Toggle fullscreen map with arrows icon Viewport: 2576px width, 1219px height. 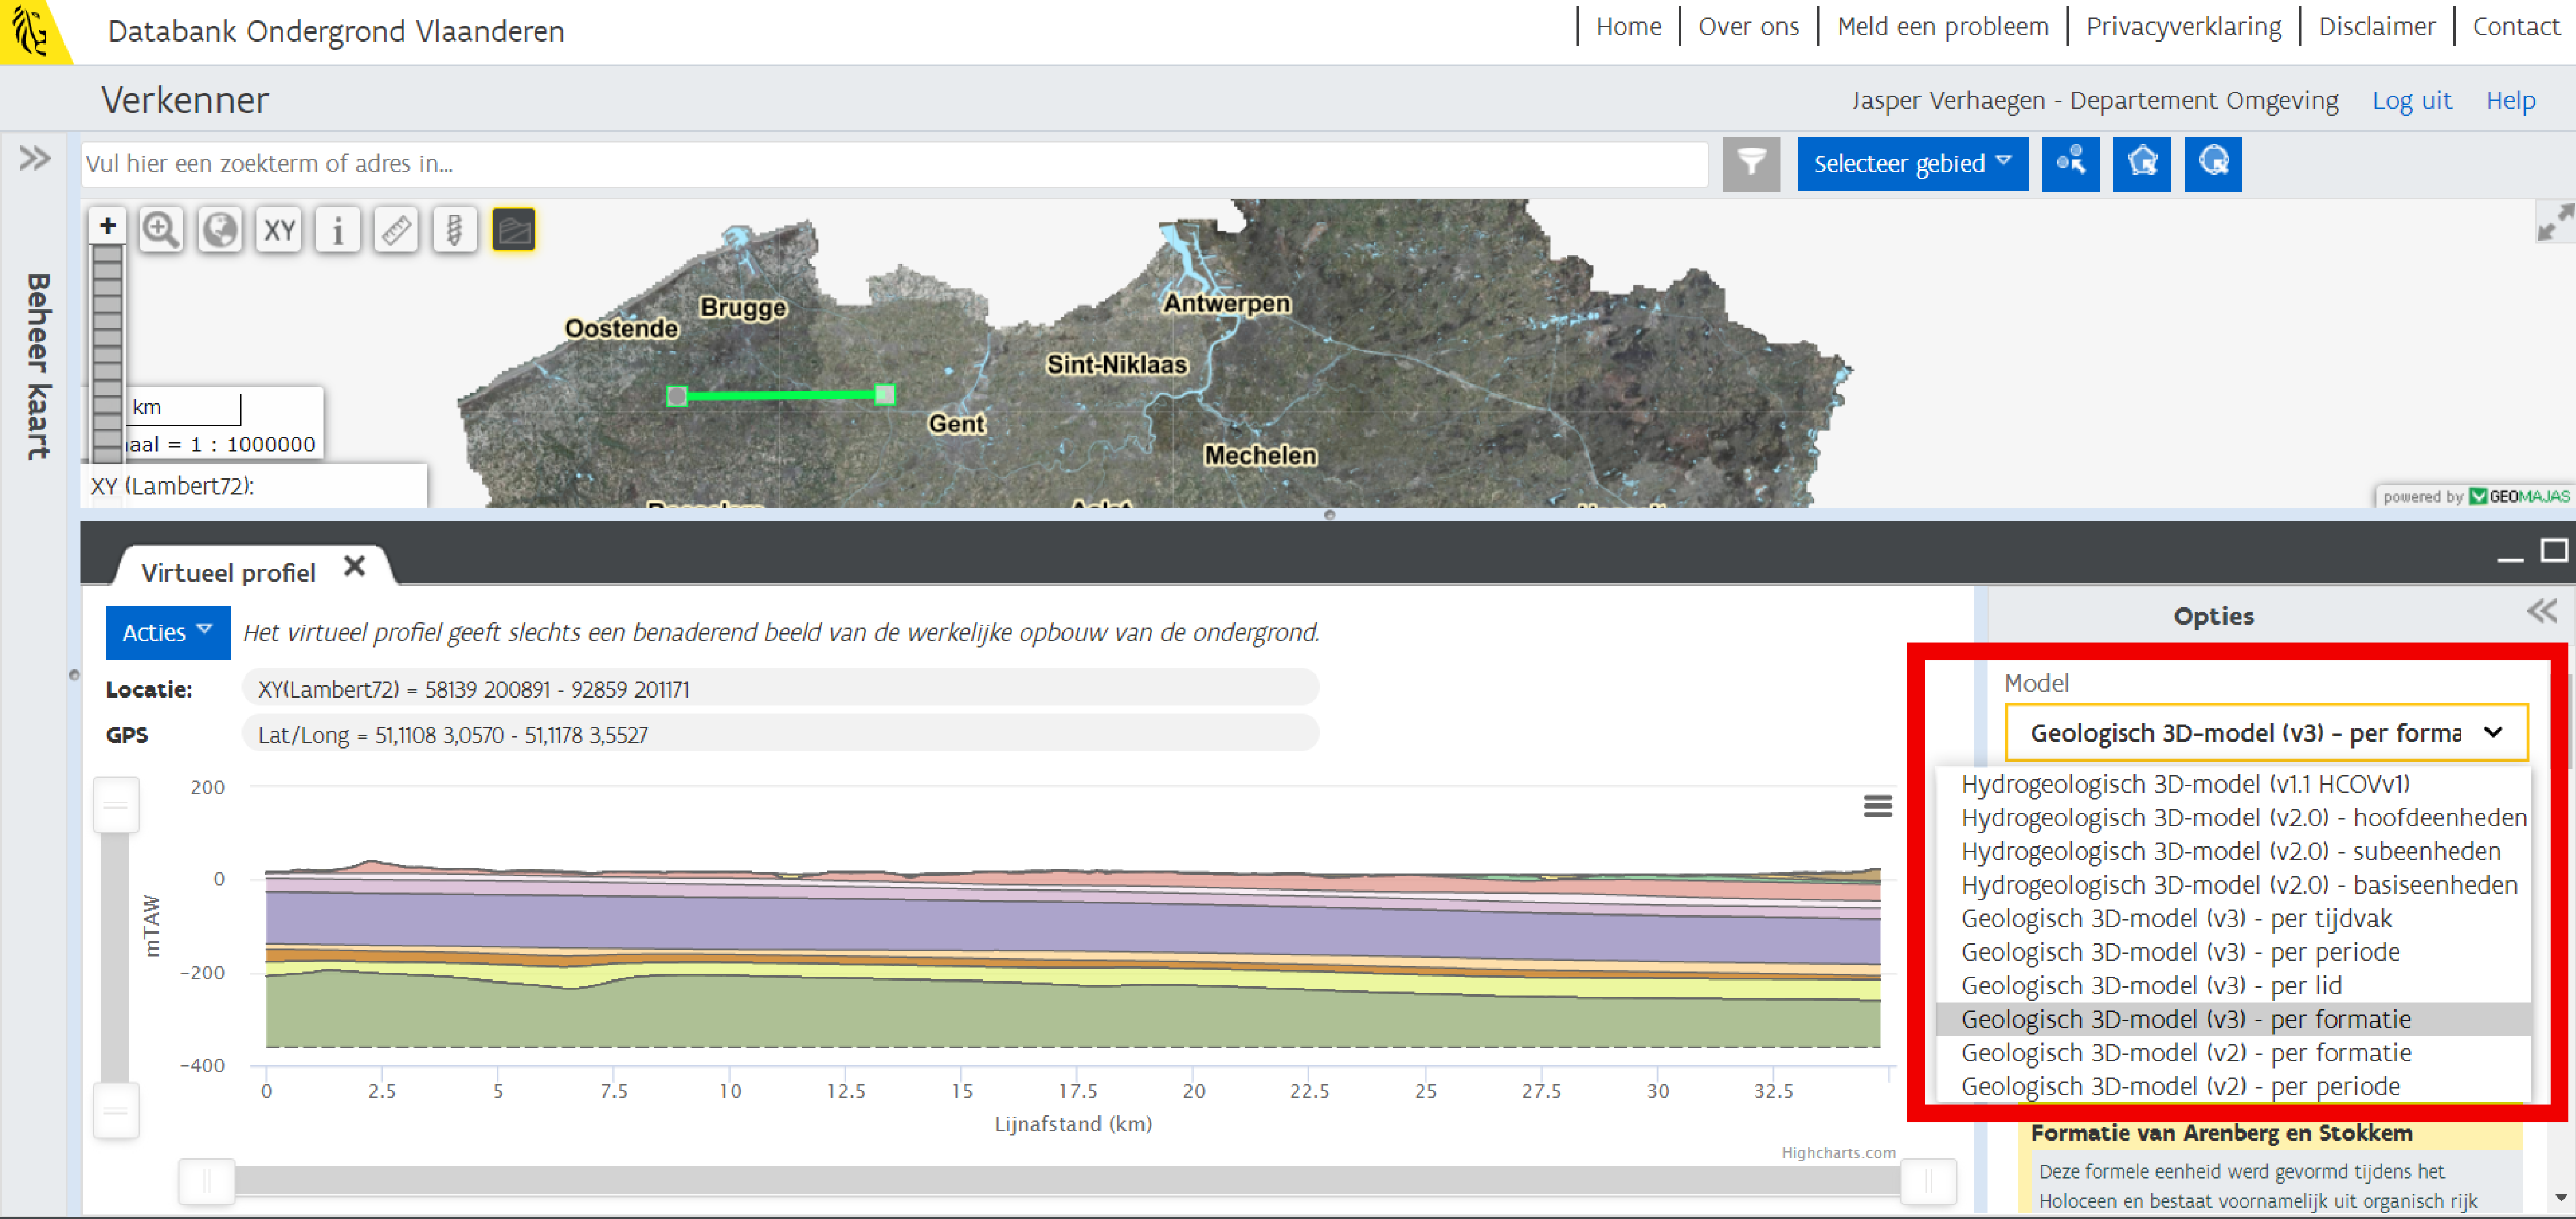point(2555,222)
